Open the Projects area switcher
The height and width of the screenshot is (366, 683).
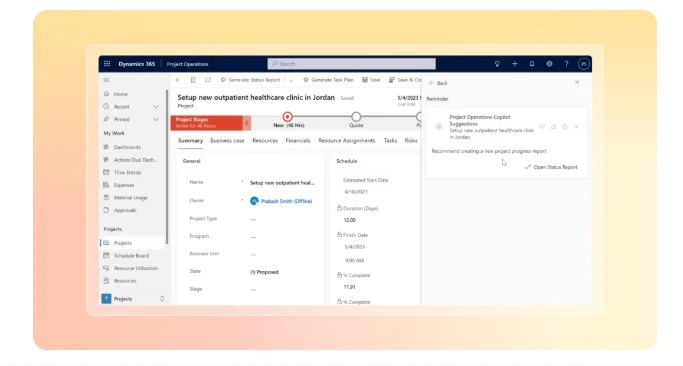pos(133,299)
